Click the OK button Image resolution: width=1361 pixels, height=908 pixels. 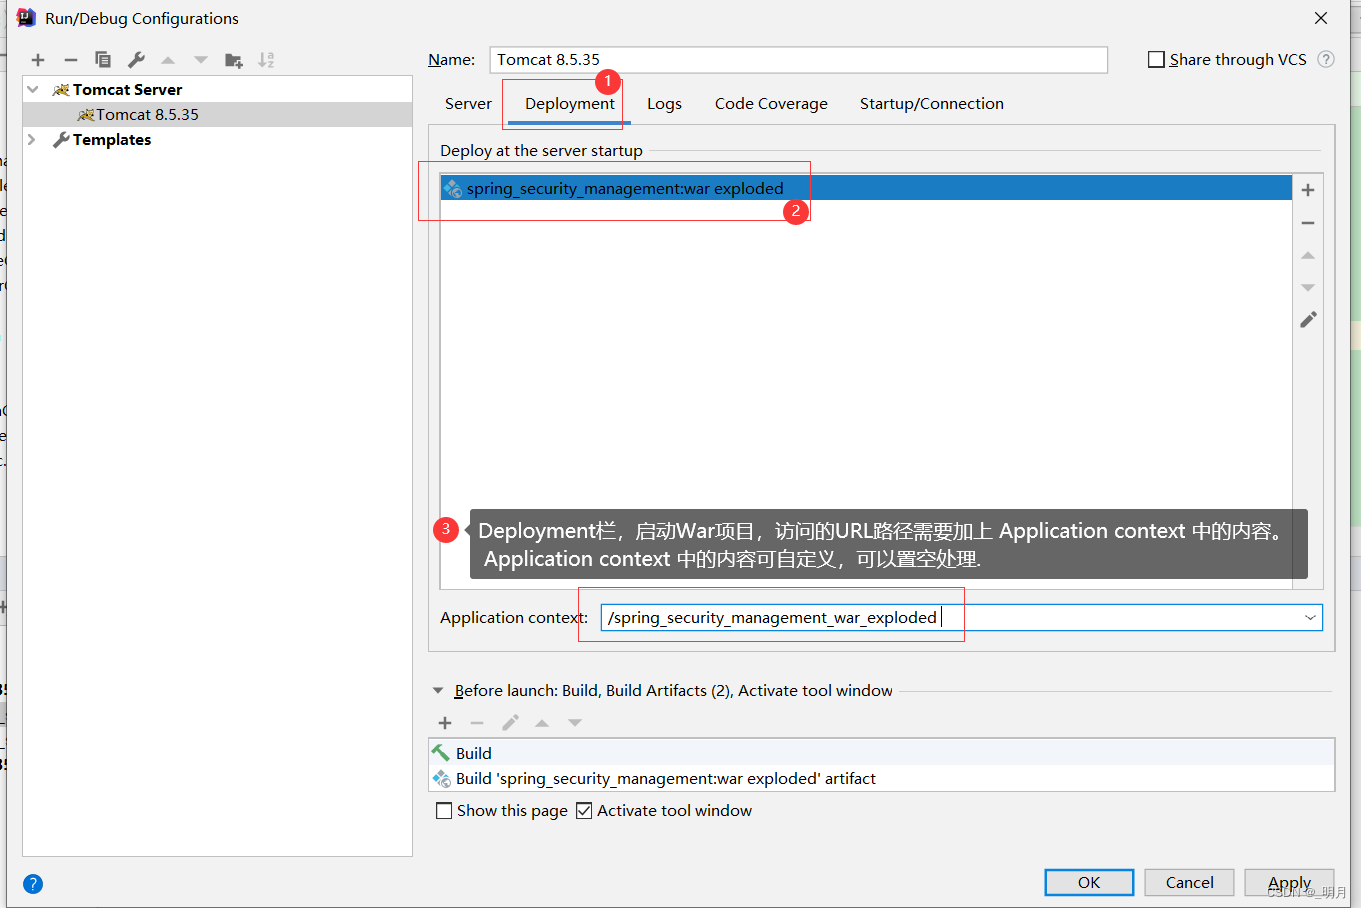click(x=1089, y=882)
